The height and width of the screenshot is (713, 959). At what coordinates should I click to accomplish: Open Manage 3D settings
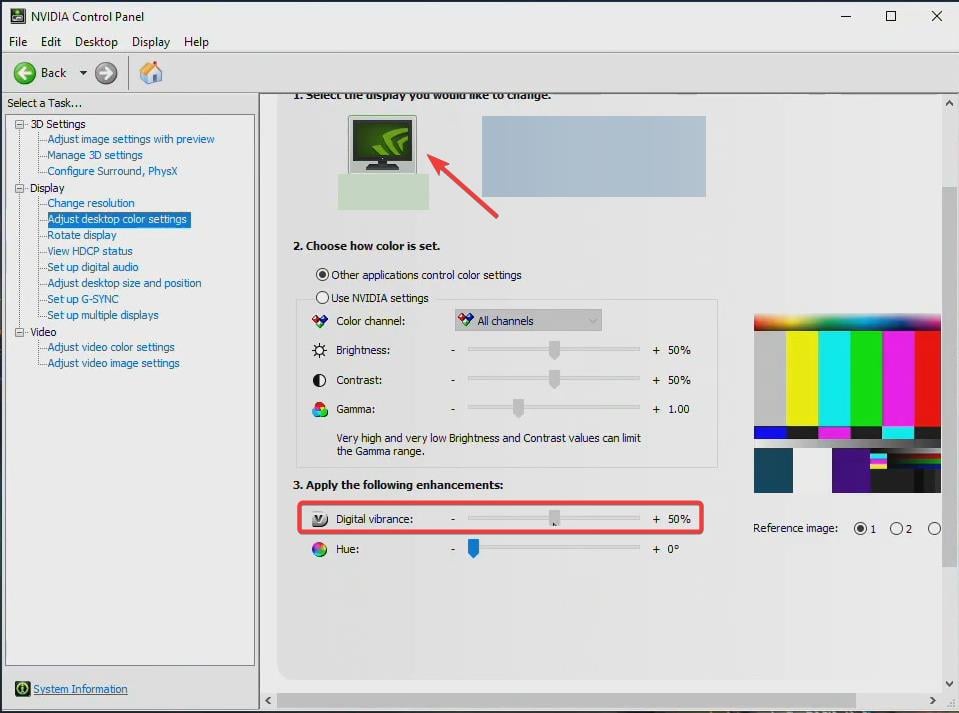(95, 155)
